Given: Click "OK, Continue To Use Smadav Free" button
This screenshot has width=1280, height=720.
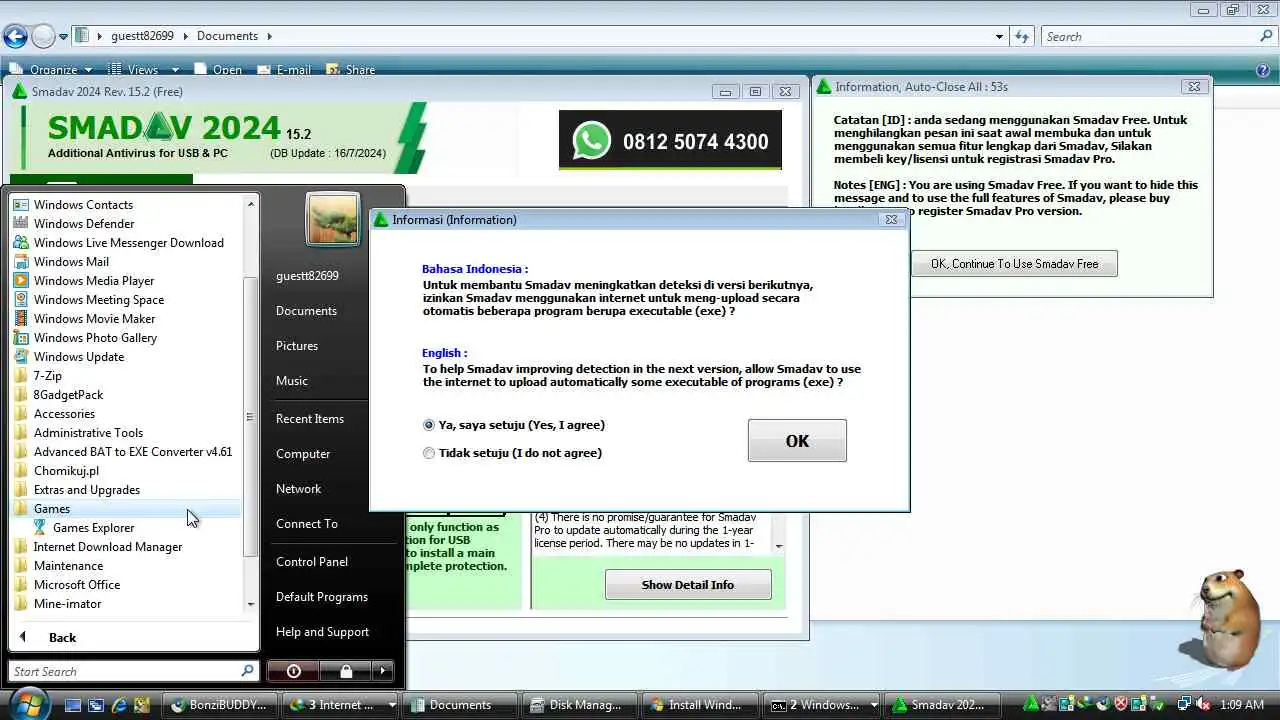Looking at the screenshot, I should point(1014,264).
